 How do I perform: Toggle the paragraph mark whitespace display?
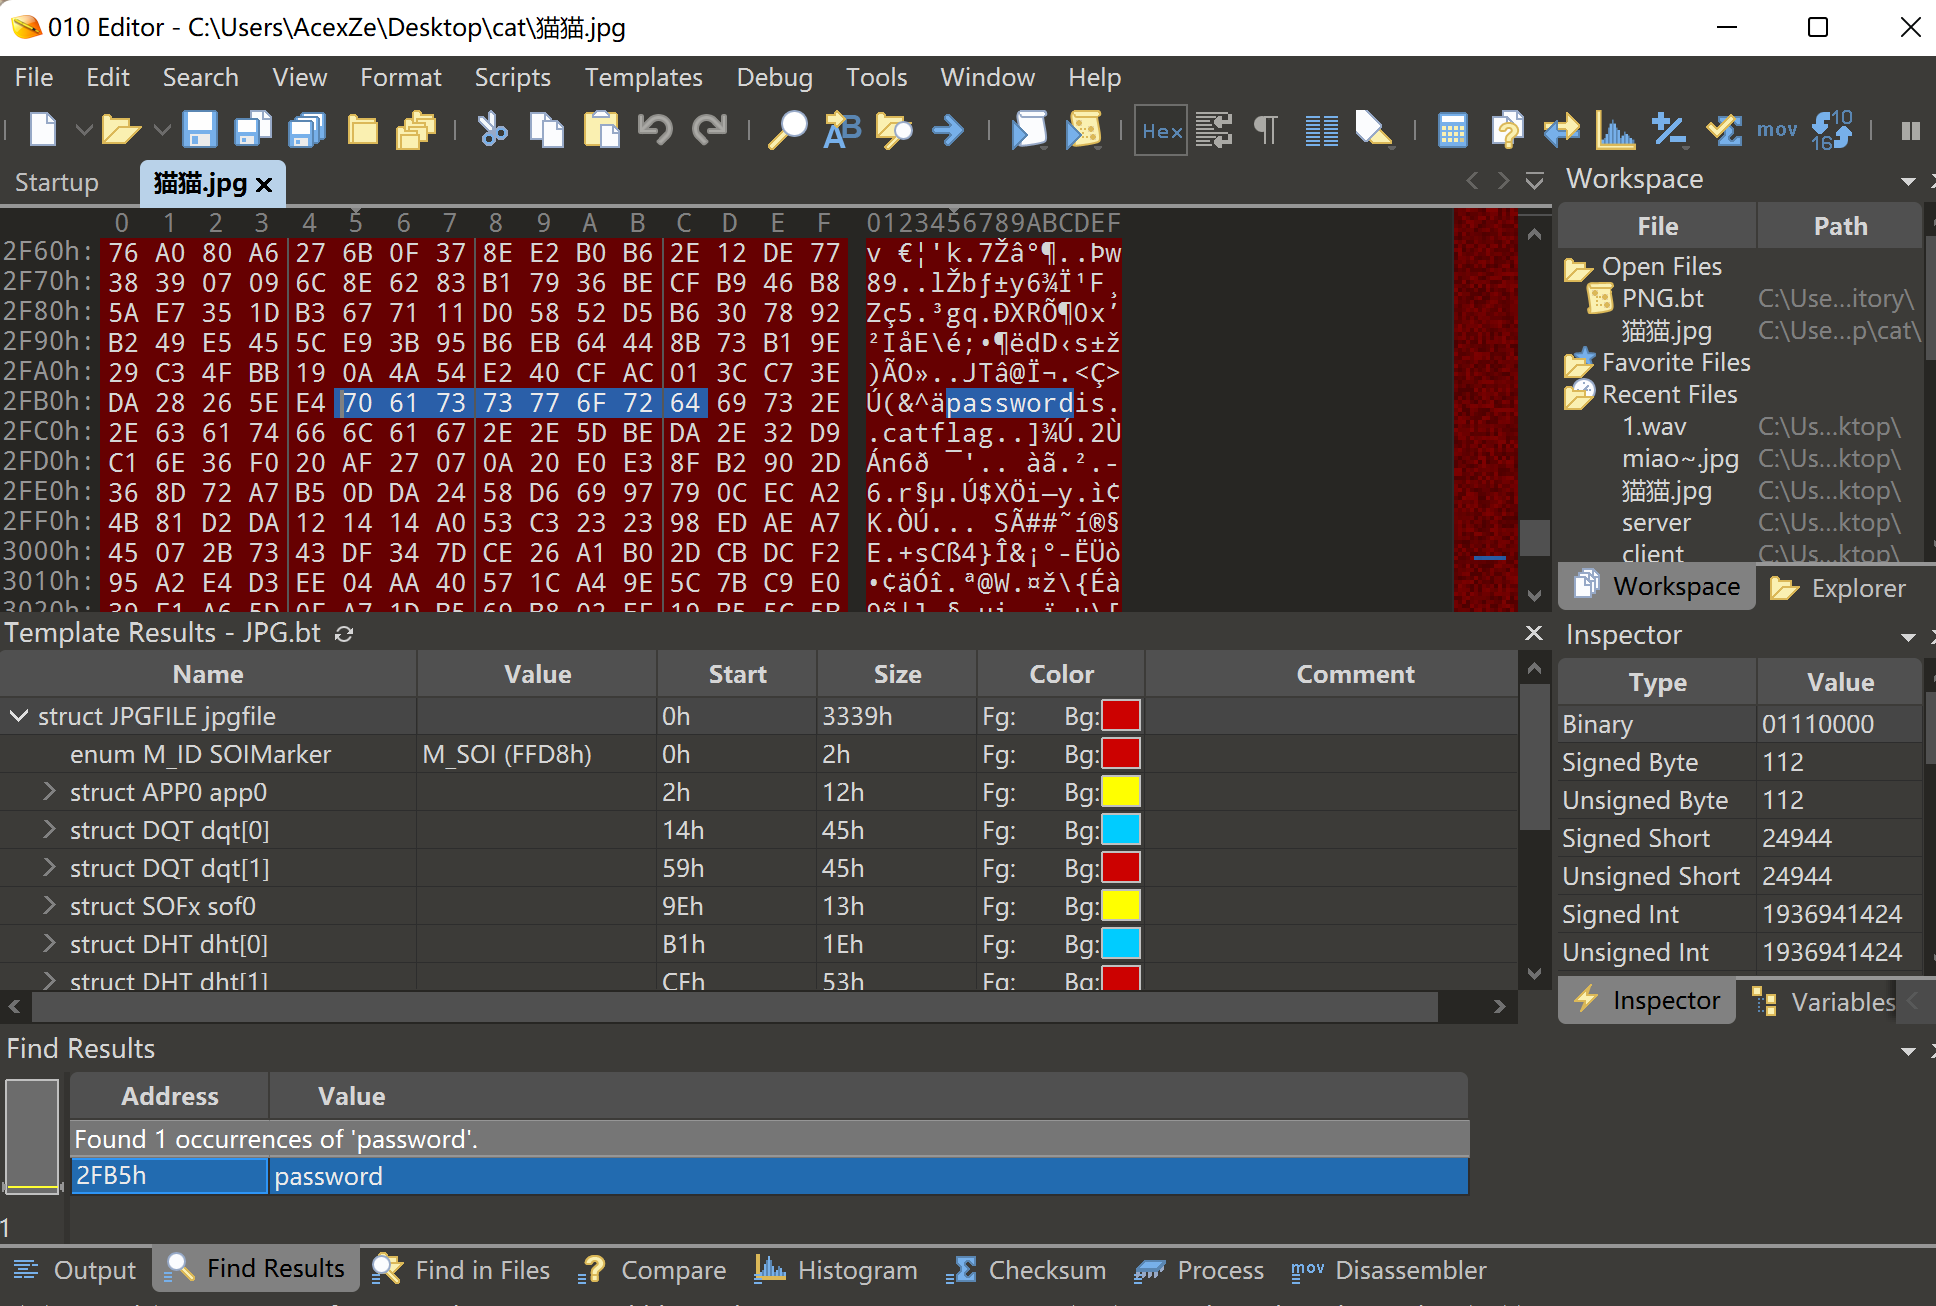tap(1265, 130)
